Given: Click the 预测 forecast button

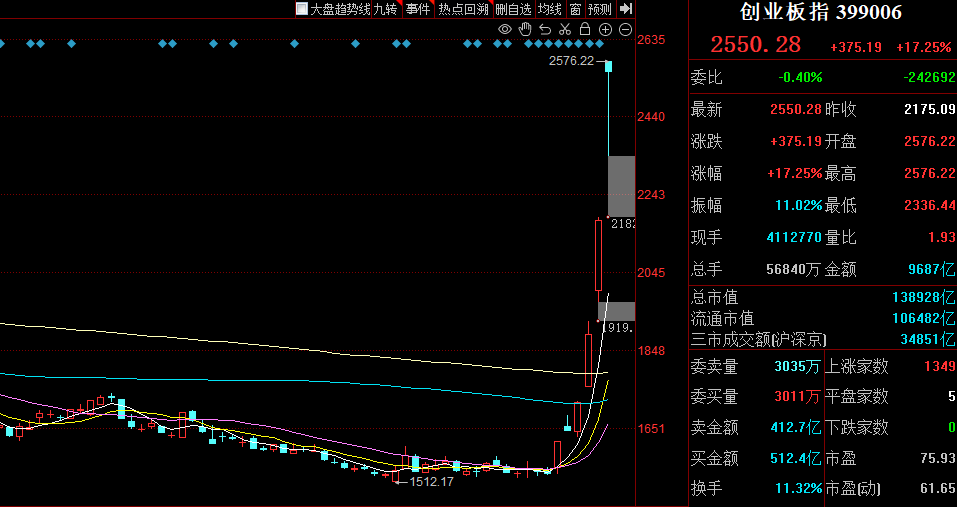Looking at the screenshot, I should coord(599,9).
